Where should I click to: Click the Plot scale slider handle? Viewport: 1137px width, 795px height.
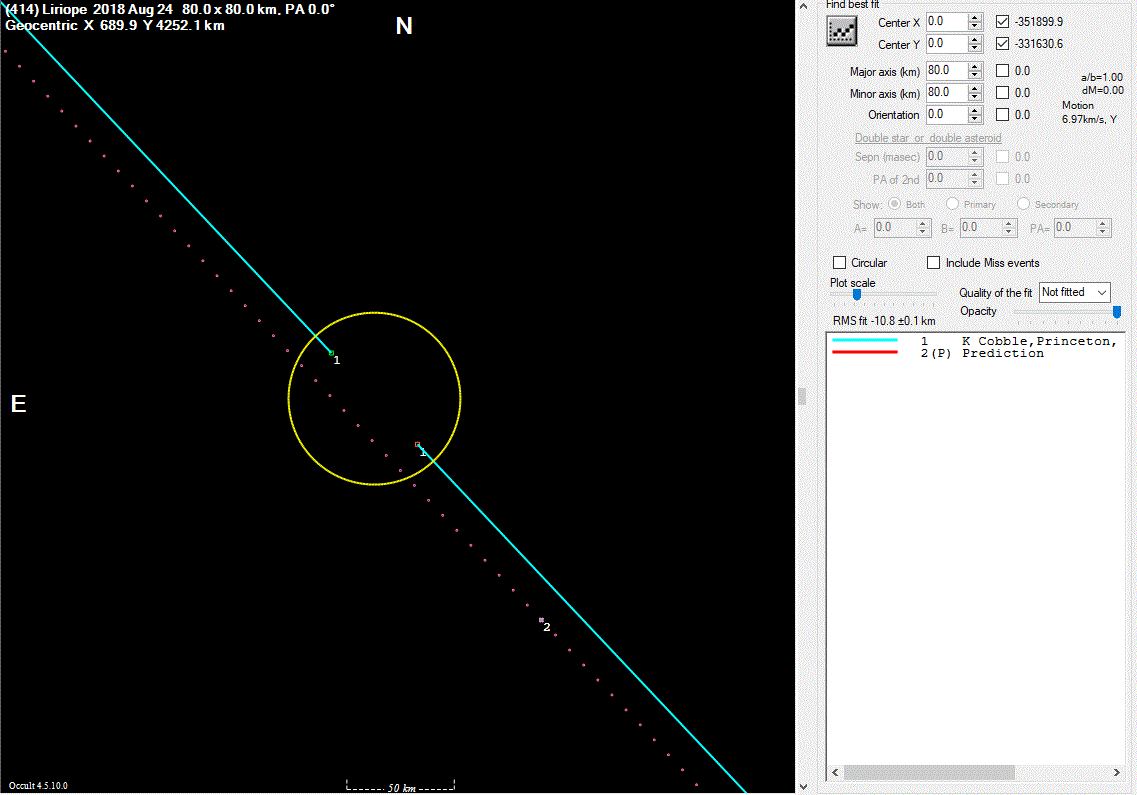pyautogui.click(x=857, y=294)
